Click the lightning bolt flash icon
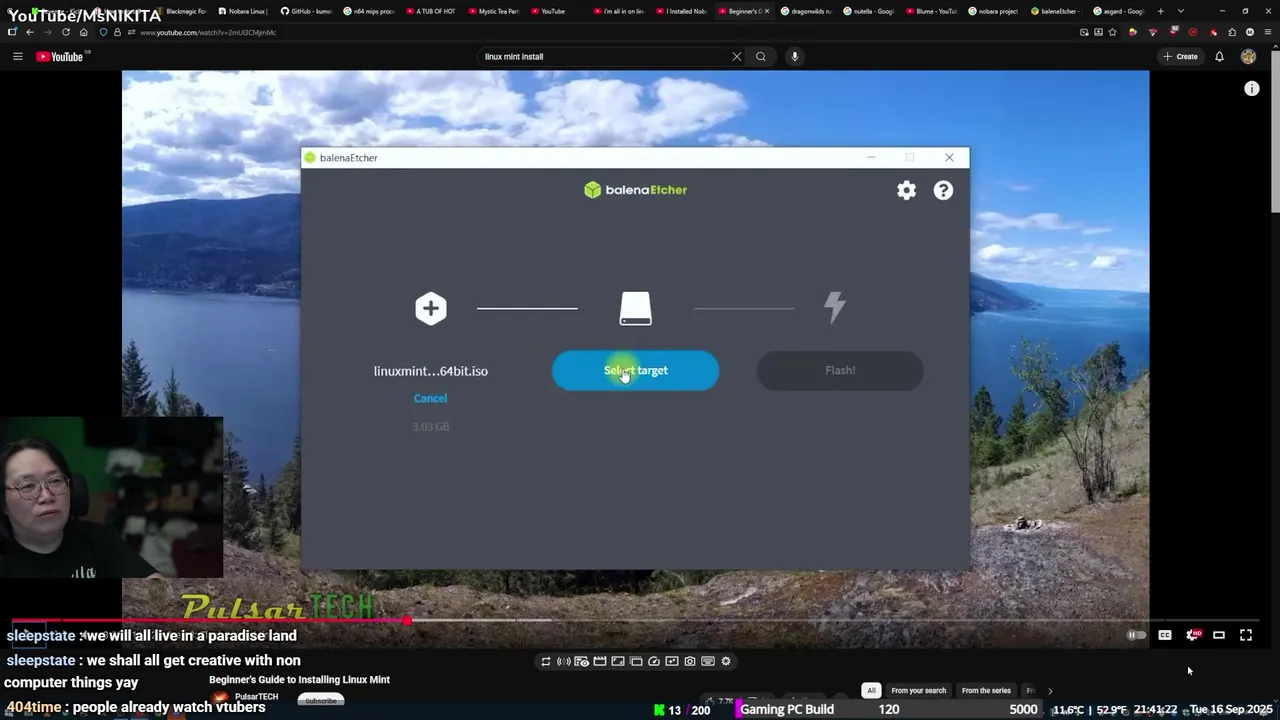This screenshot has width=1280, height=720. (835, 308)
